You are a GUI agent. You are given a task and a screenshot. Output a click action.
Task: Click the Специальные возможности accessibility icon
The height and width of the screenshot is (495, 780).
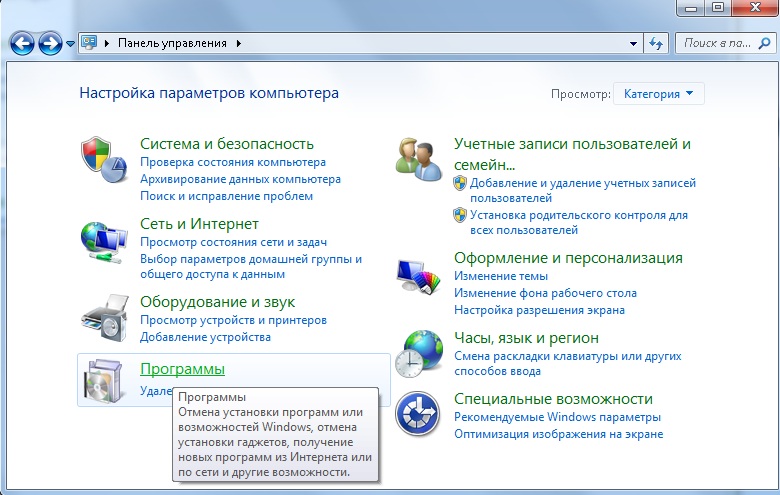[417, 414]
